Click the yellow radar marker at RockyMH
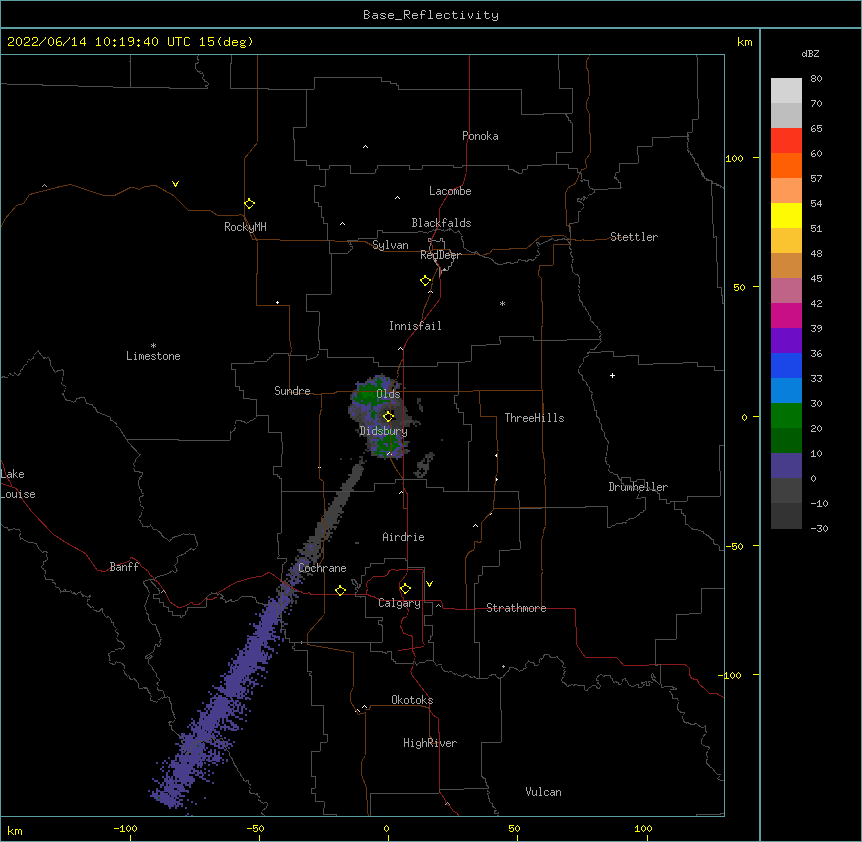Viewport: 862px width, 842px height. coord(249,204)
